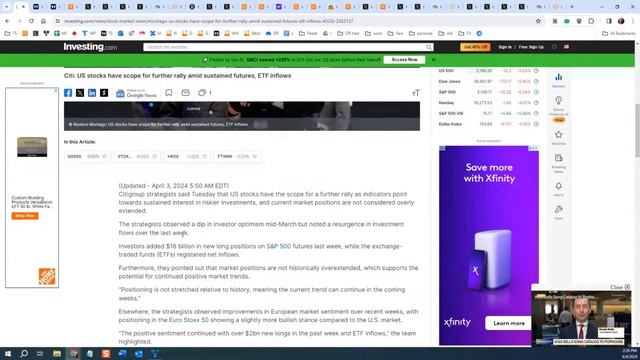
Task: Open the work bookmark folder
Action: tap(373, 33)
